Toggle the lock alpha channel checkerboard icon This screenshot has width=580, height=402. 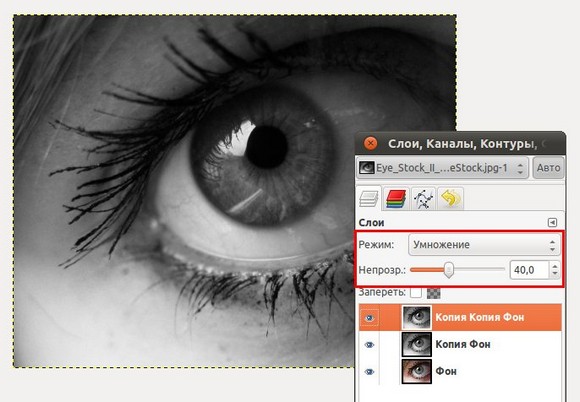click(x=434, y=293)
